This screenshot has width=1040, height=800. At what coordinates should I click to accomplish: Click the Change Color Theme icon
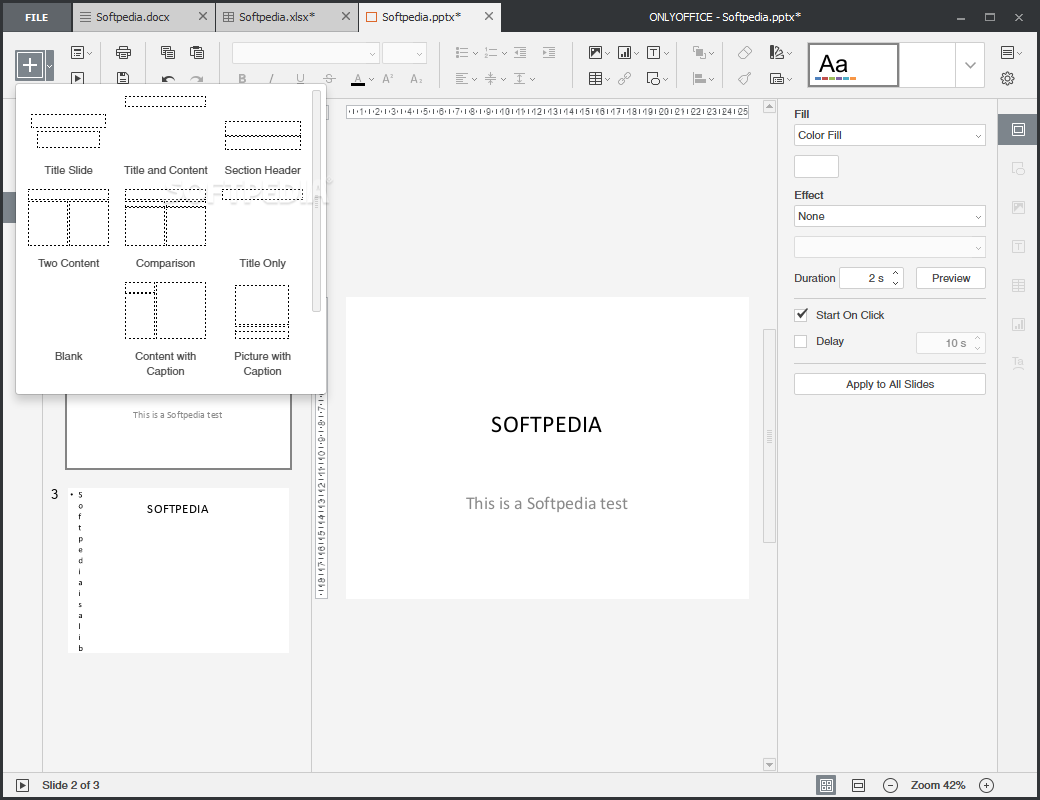point(777,52)
